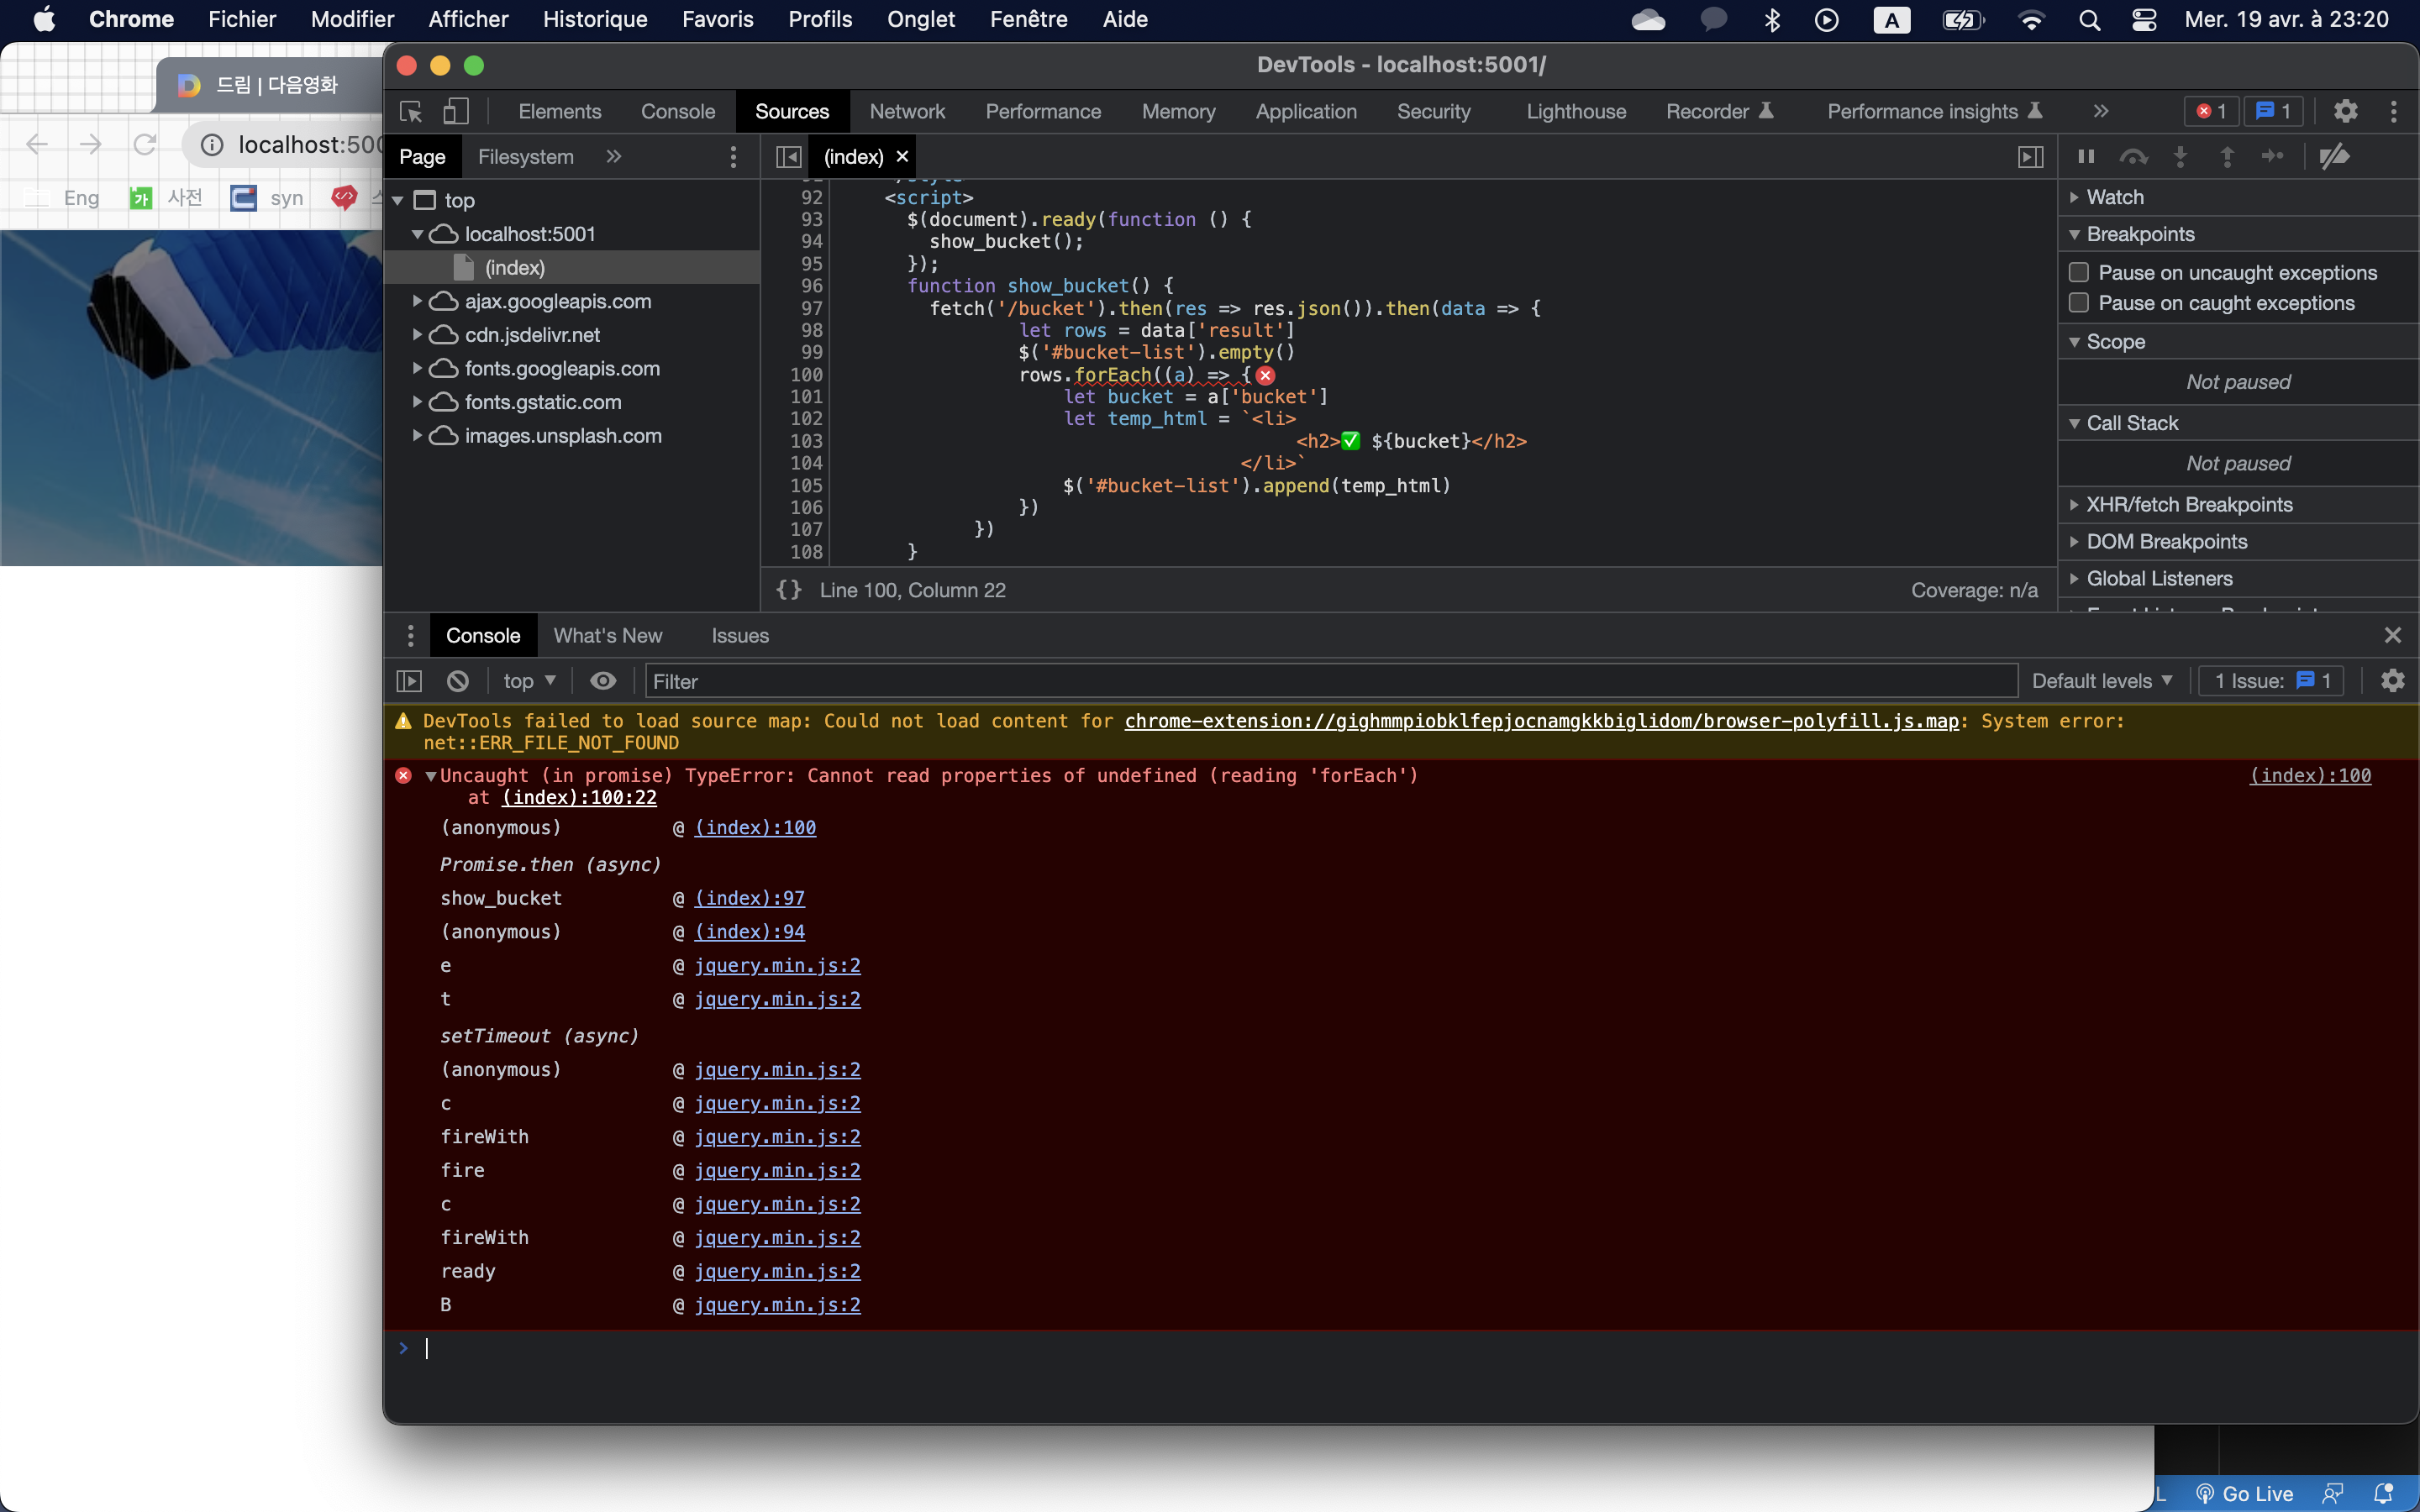Open Spotlight search in the menu bar
This screenshot has height=1512, width=2420.
pos(2088,20)
